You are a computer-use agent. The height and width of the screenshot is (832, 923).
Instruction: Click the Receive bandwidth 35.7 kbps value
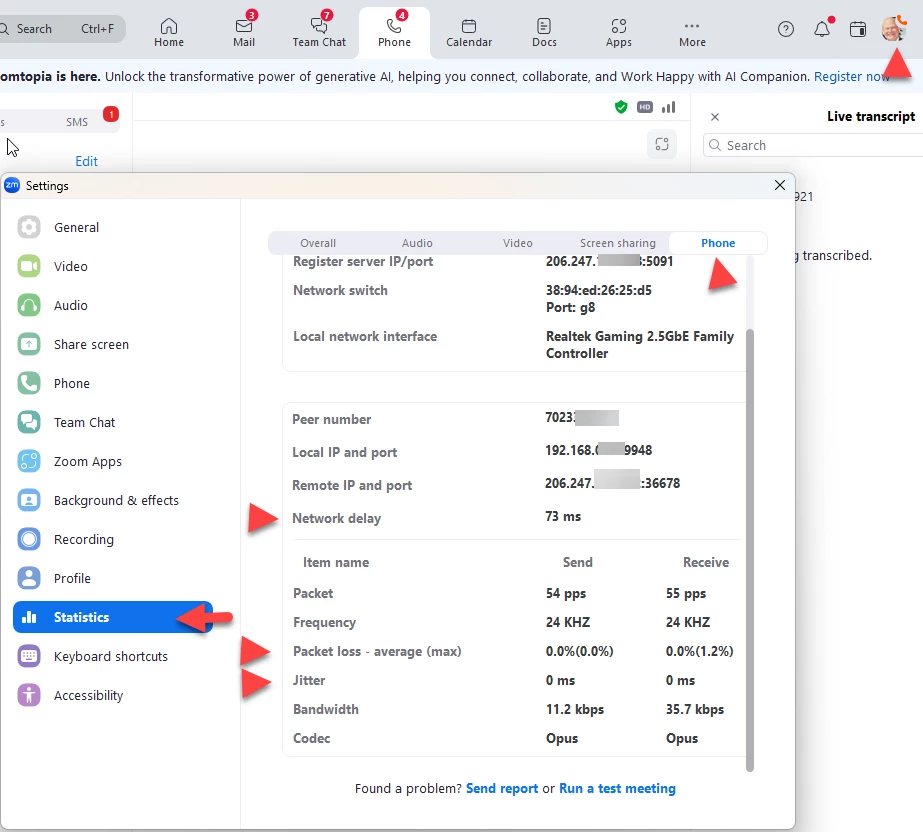[695, 709]
